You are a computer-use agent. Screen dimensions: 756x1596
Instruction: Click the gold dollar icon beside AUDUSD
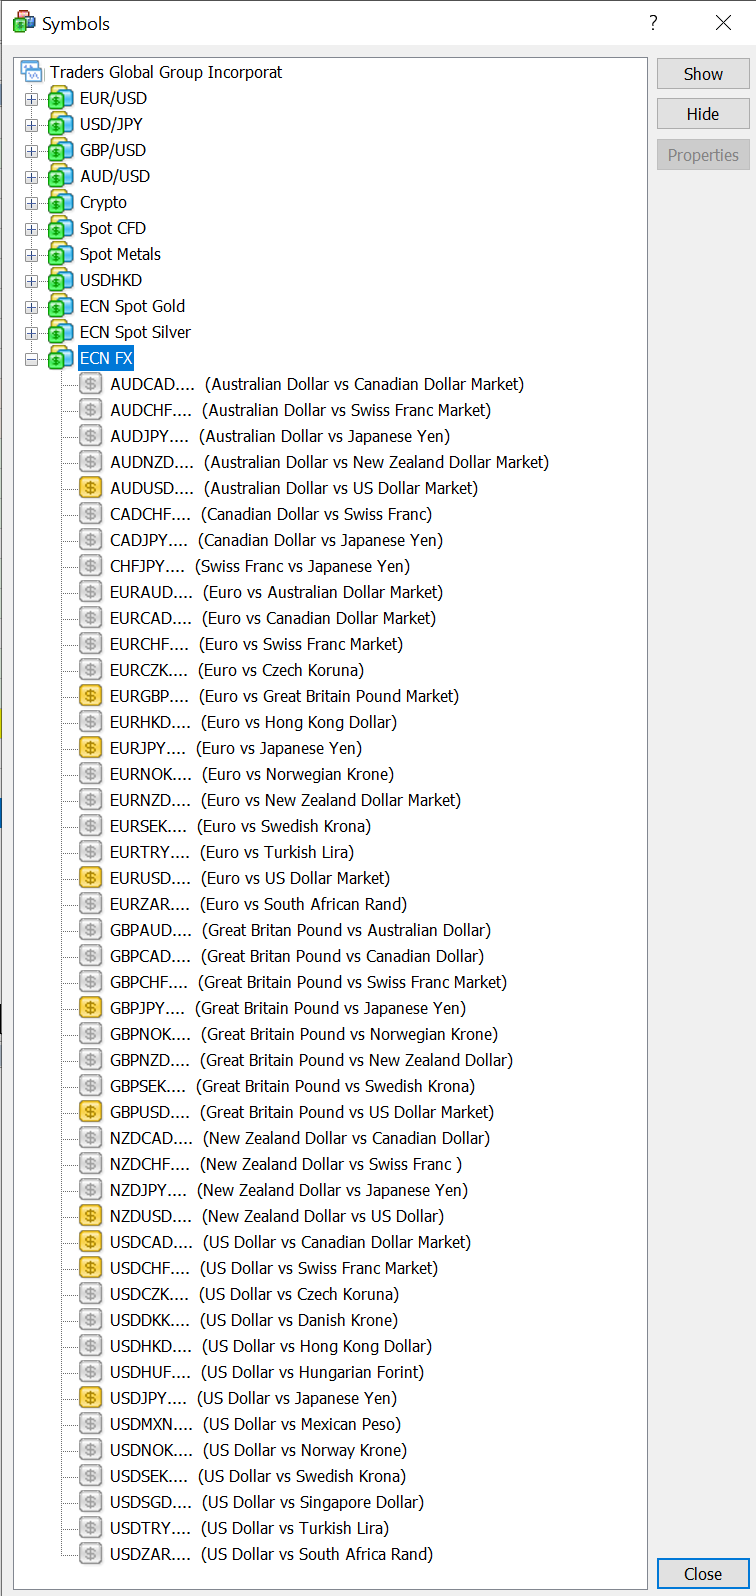(91, 488)
